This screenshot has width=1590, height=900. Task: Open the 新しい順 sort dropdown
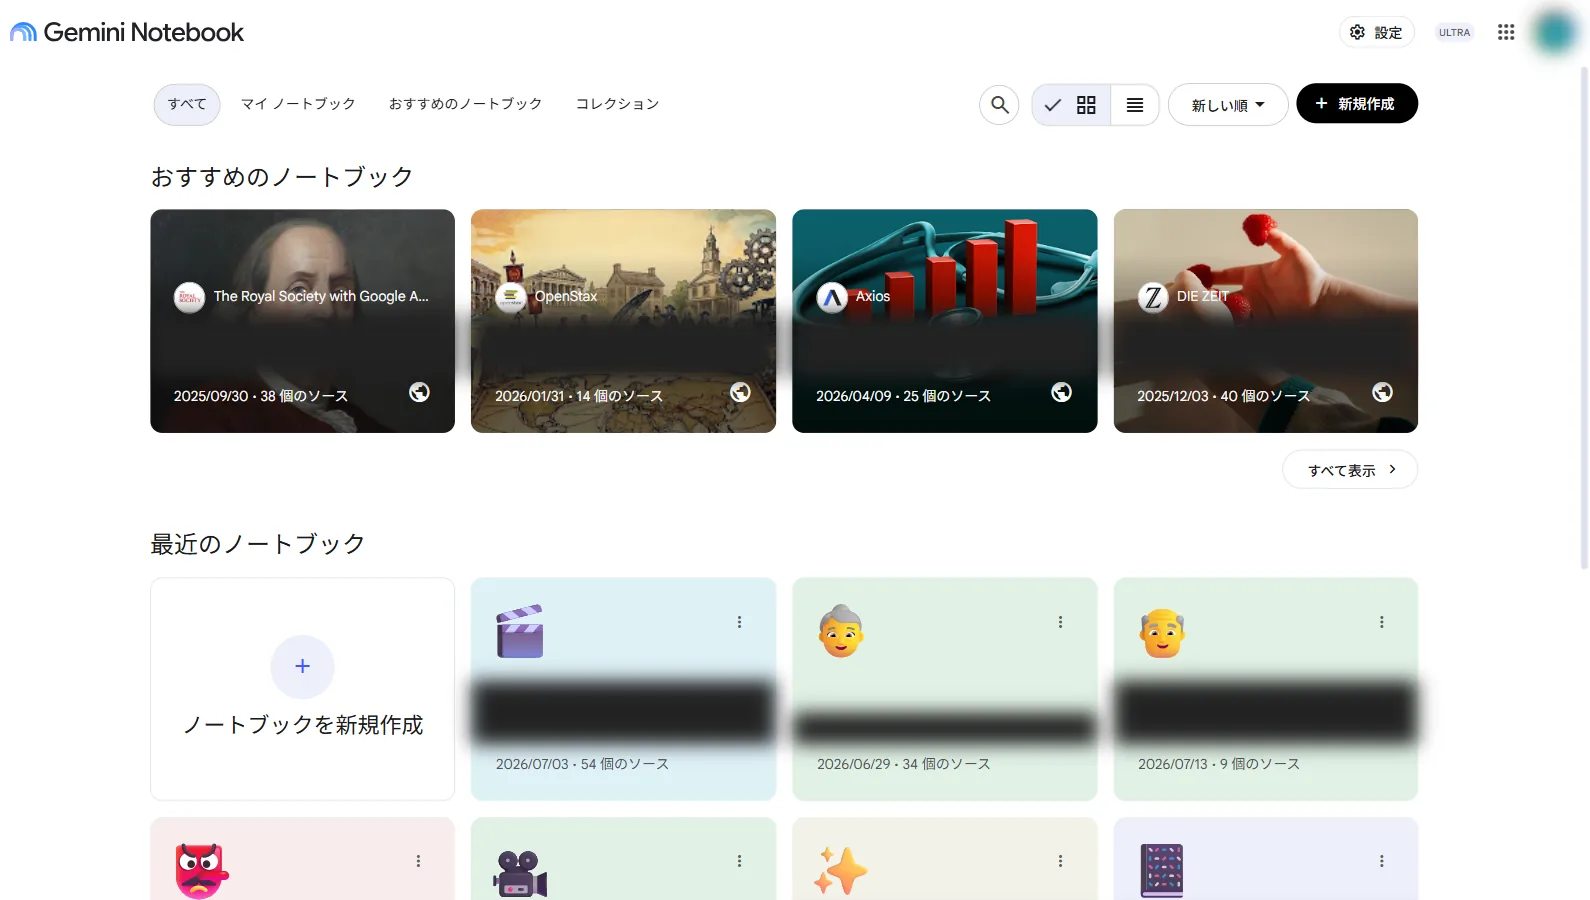(x=1228, y=104)
